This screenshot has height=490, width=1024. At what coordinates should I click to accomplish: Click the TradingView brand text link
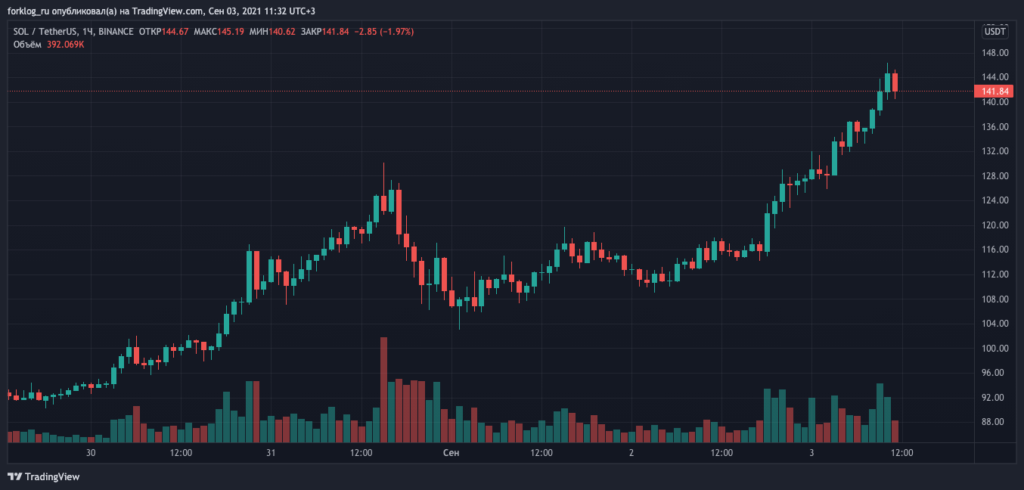pos(53,477)
